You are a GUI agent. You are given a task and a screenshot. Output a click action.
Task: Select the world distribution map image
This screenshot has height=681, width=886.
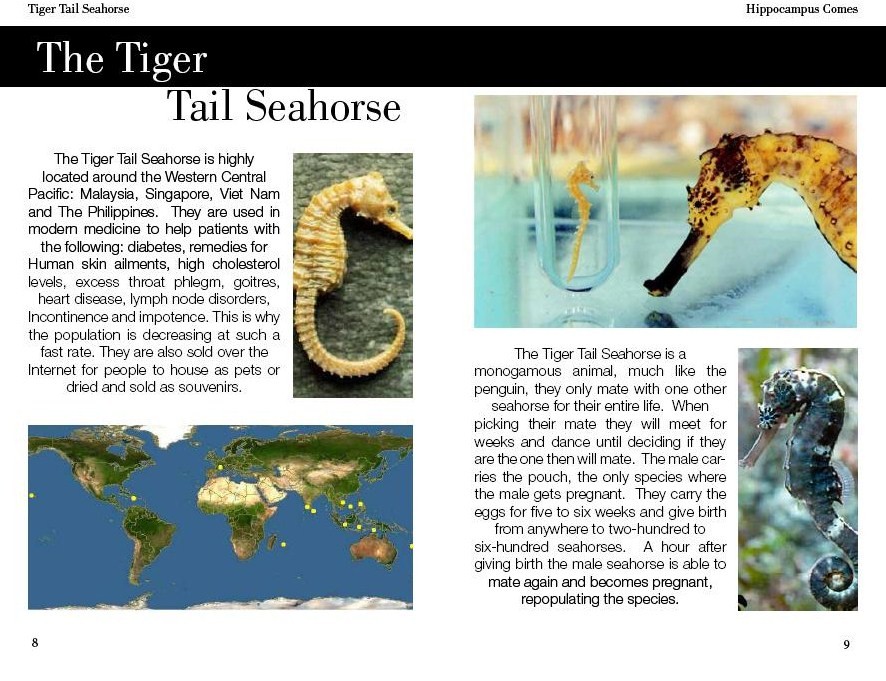[220, 516]
